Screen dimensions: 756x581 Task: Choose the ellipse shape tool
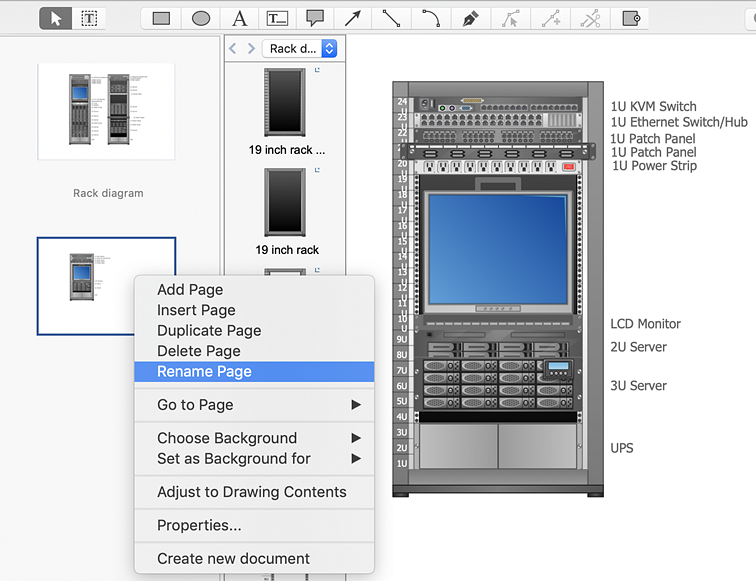pyautogui.click(x=201, y=18)
